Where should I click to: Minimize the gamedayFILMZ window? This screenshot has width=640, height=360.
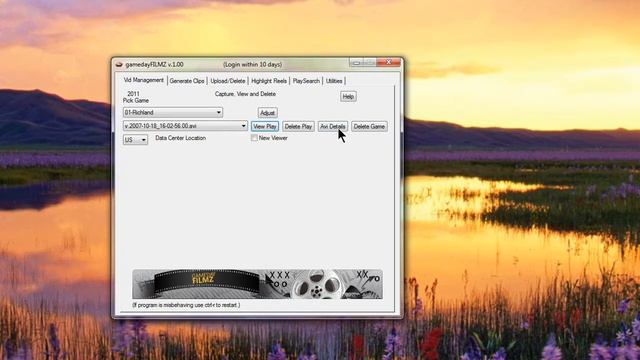[x=356, y=62]
